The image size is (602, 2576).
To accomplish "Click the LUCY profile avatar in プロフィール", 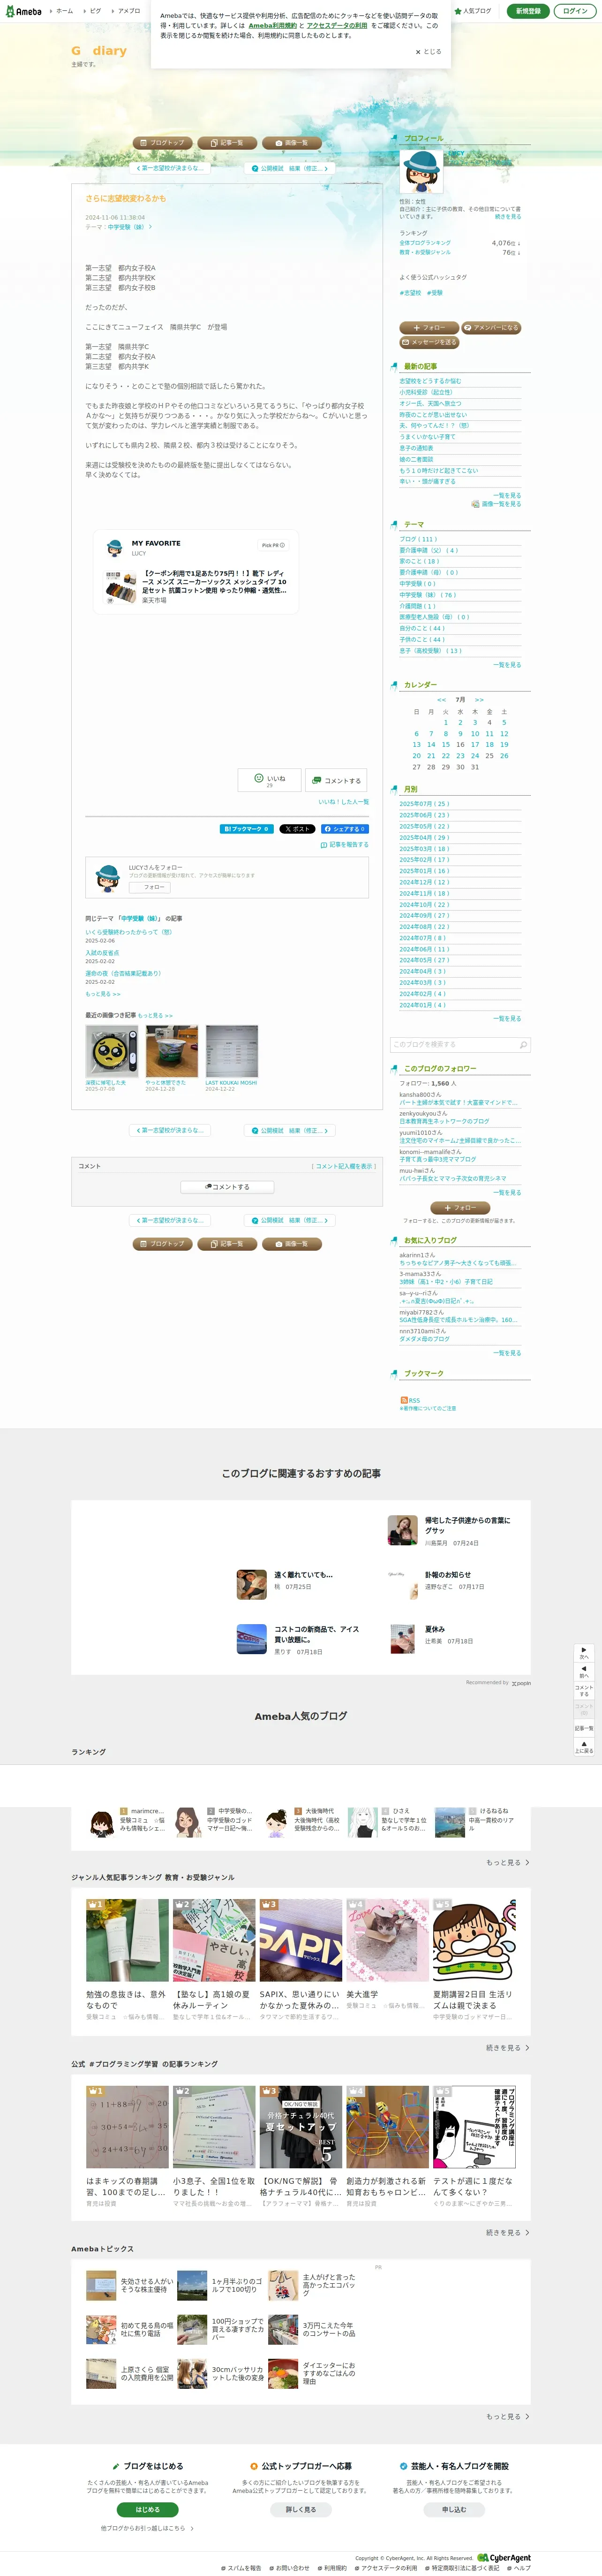I will click(x=422, y=171).
